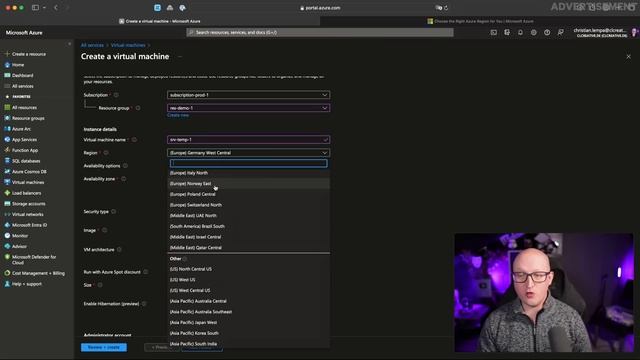Open All services breadcrumb link
Screen dimensions: 640x360
coord(92,45)
